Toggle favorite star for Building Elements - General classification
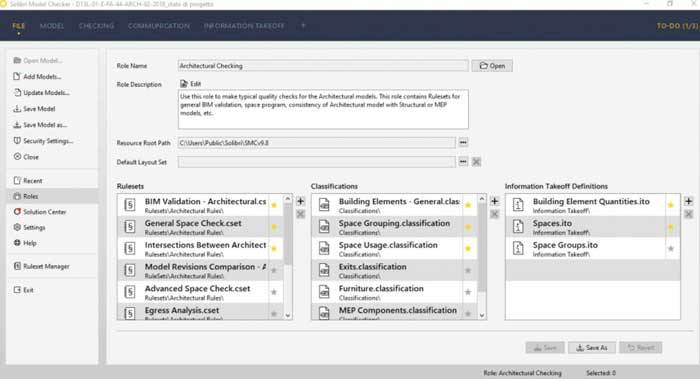The image size is (700, 379). [468, 205]
